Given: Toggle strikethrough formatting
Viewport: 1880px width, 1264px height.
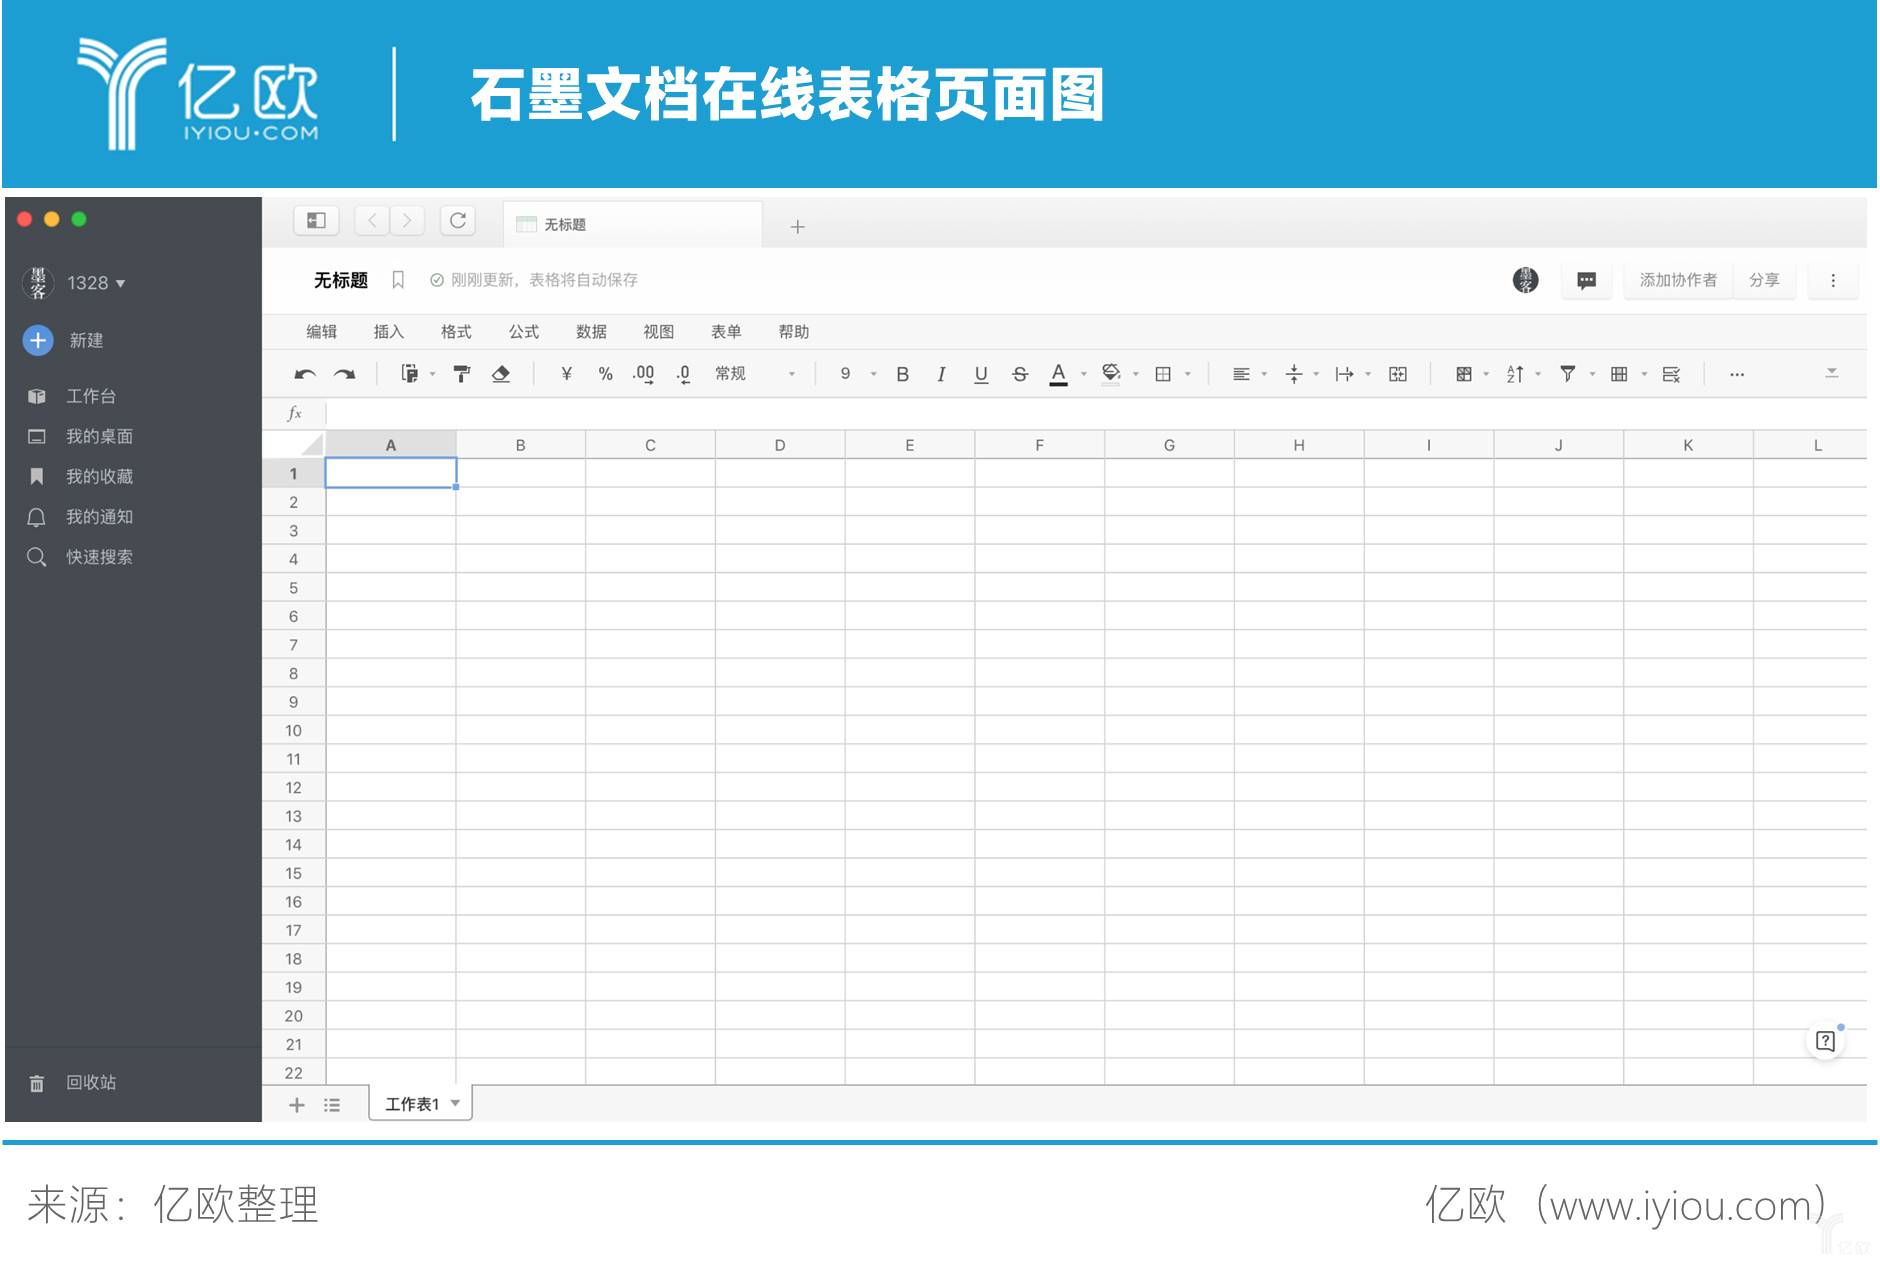Looking at the screenshot, I should pyautogui.click(x=1020, y=374).
